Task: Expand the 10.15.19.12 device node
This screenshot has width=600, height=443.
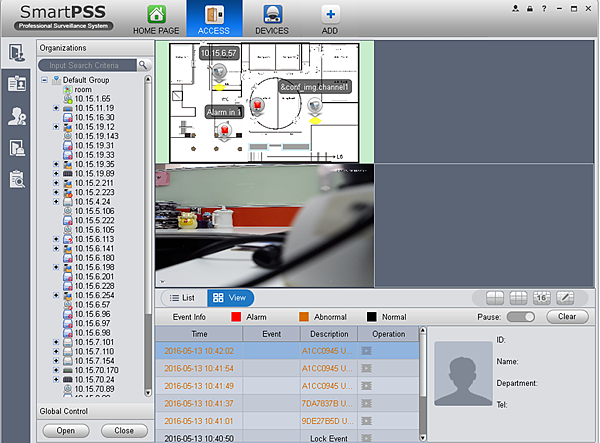Action: 56,127
